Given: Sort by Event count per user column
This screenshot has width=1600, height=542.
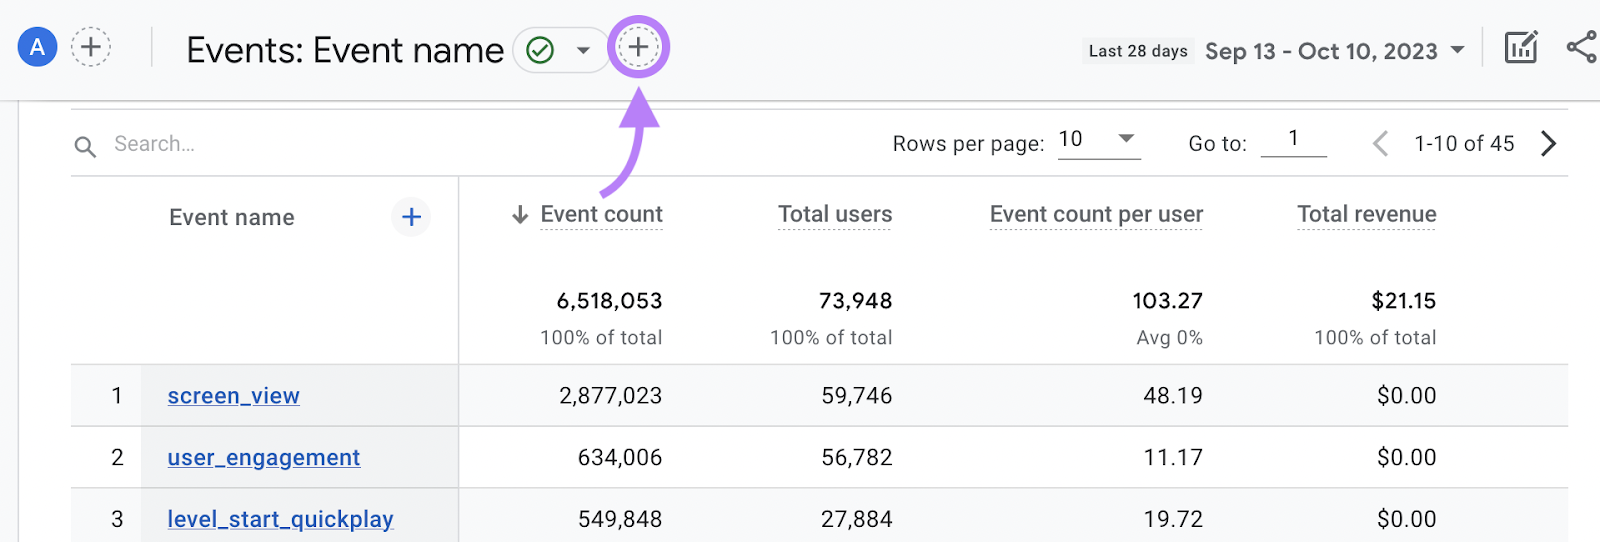Looking at the screenshot, I should point(1096,214).
